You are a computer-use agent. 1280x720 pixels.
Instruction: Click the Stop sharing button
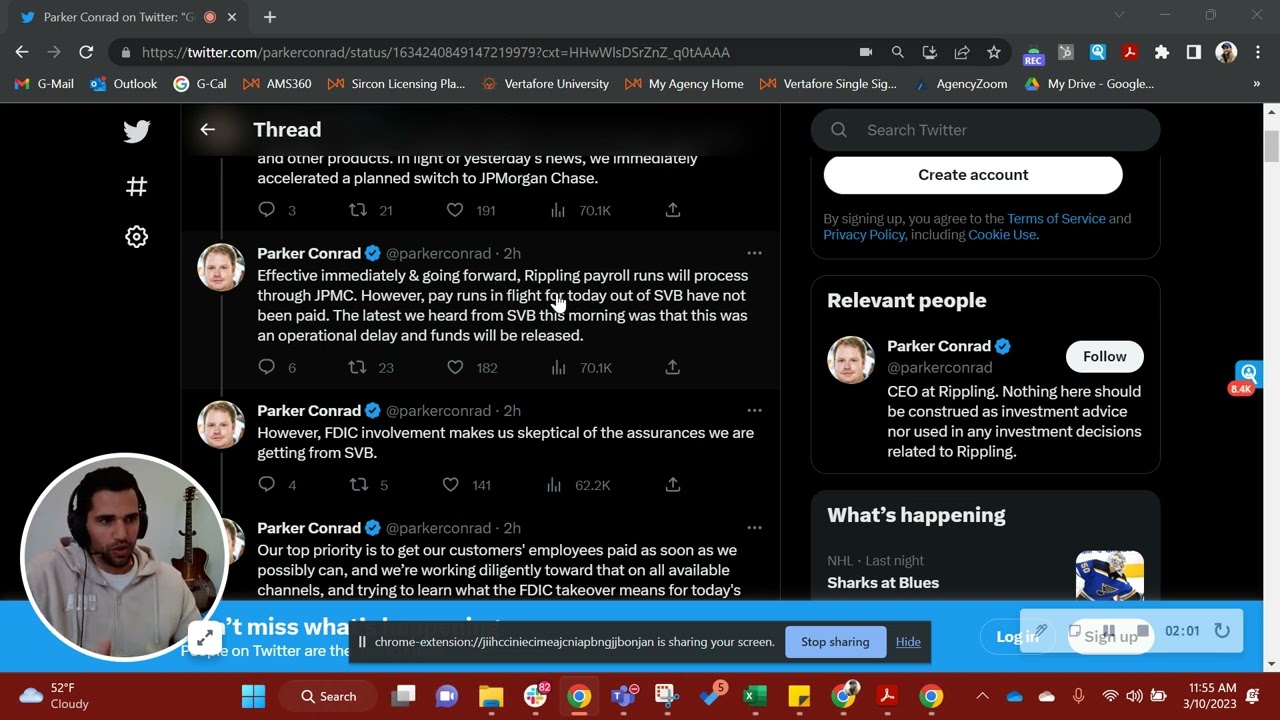835,642
